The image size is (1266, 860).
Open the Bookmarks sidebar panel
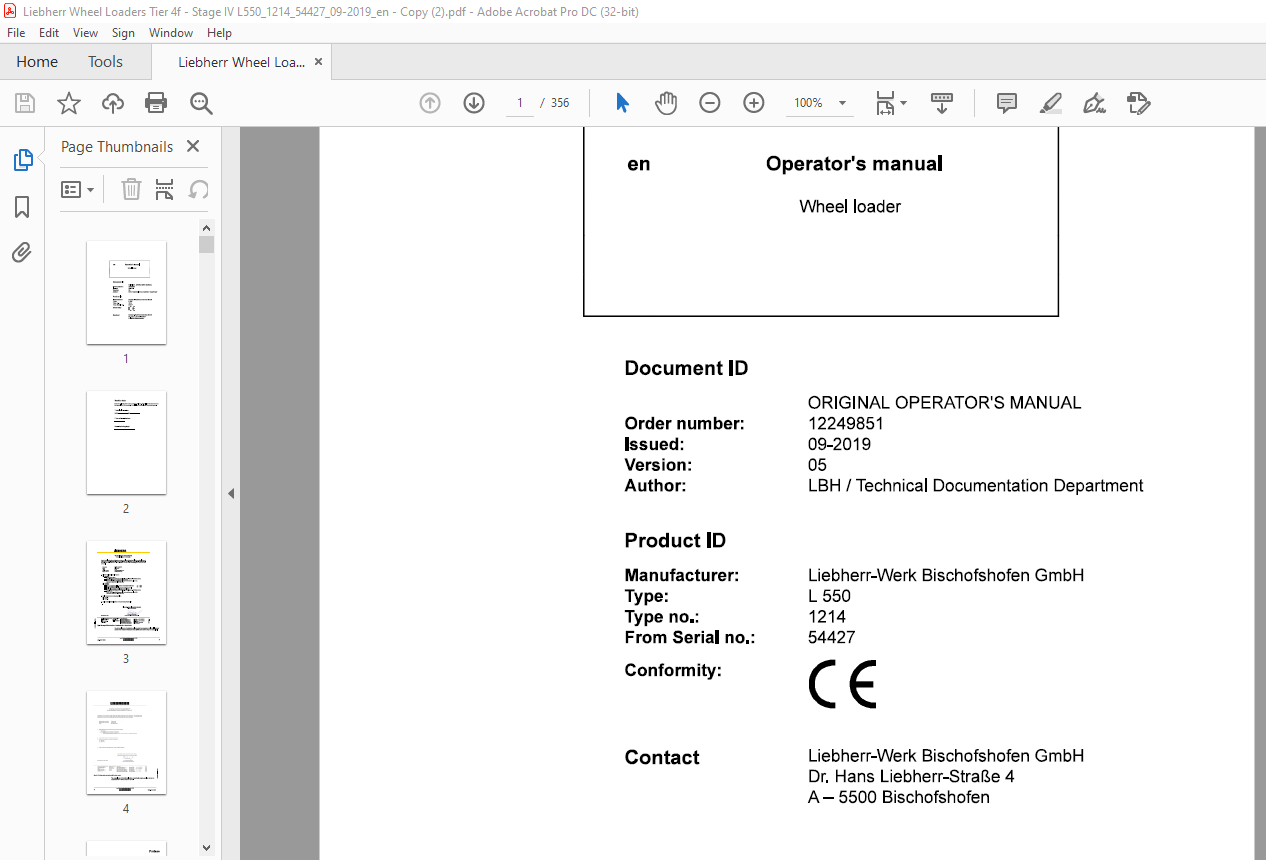coord(22,207)
